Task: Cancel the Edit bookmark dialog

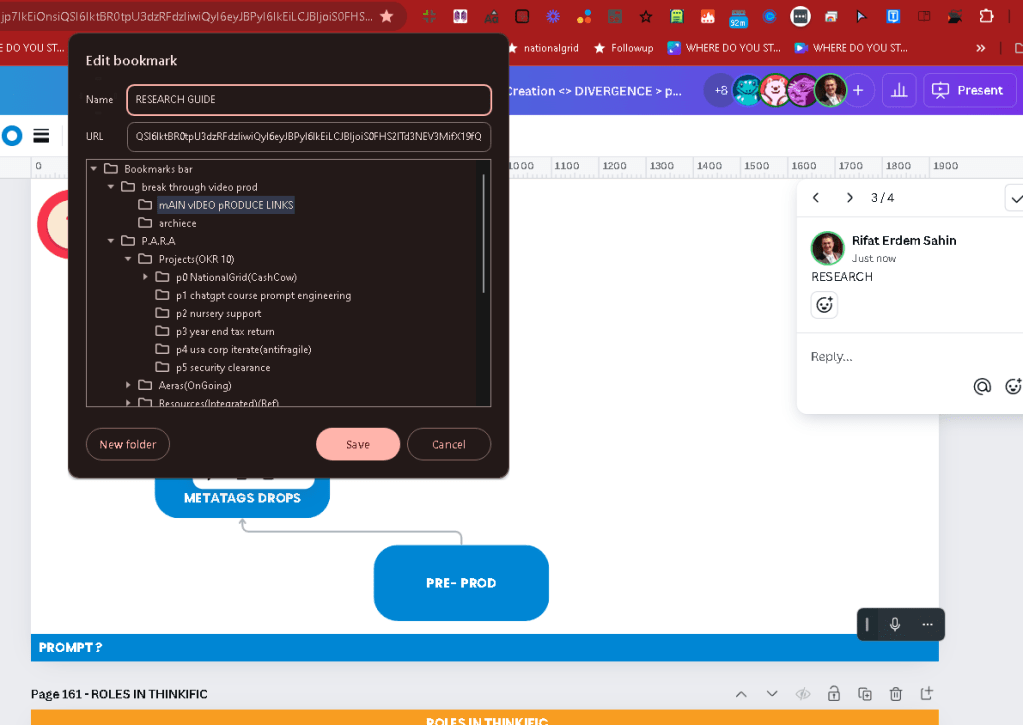Action: [x=449, y=444]
